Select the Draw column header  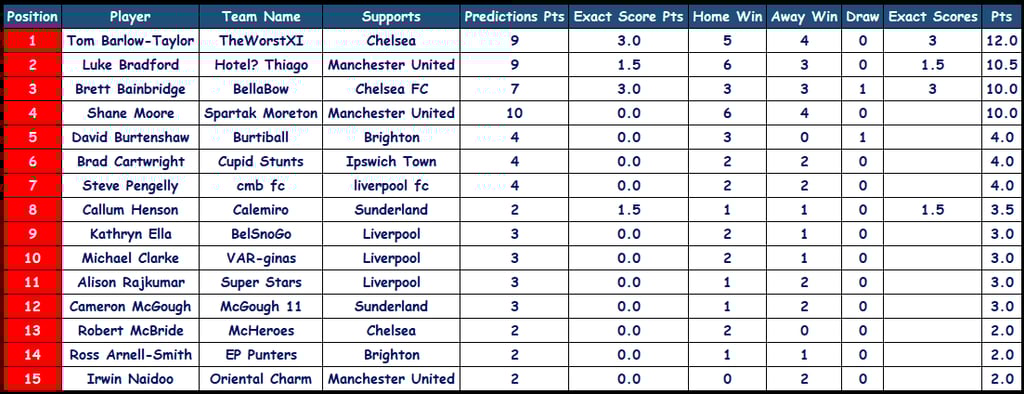[x=863, y=17]
